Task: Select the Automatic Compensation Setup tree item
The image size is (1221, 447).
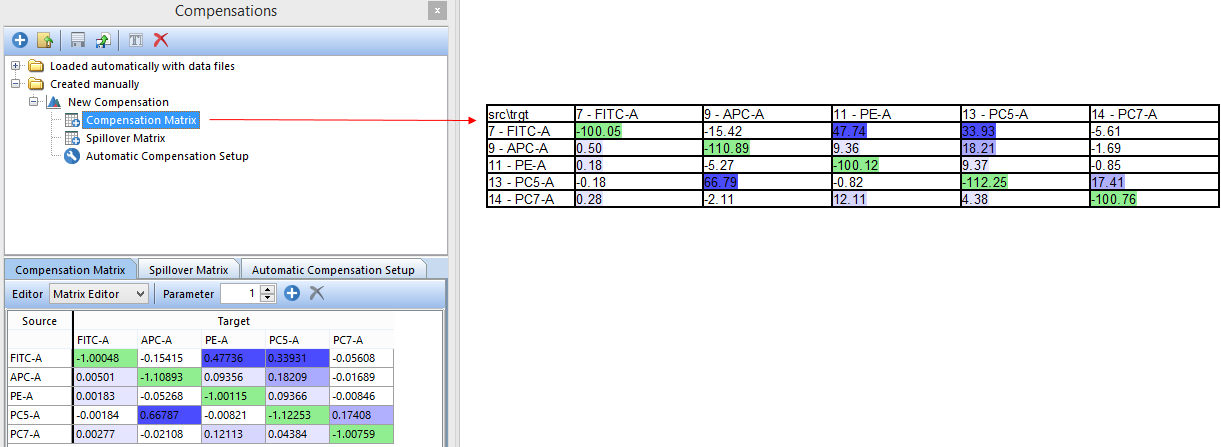Action: 166,156
